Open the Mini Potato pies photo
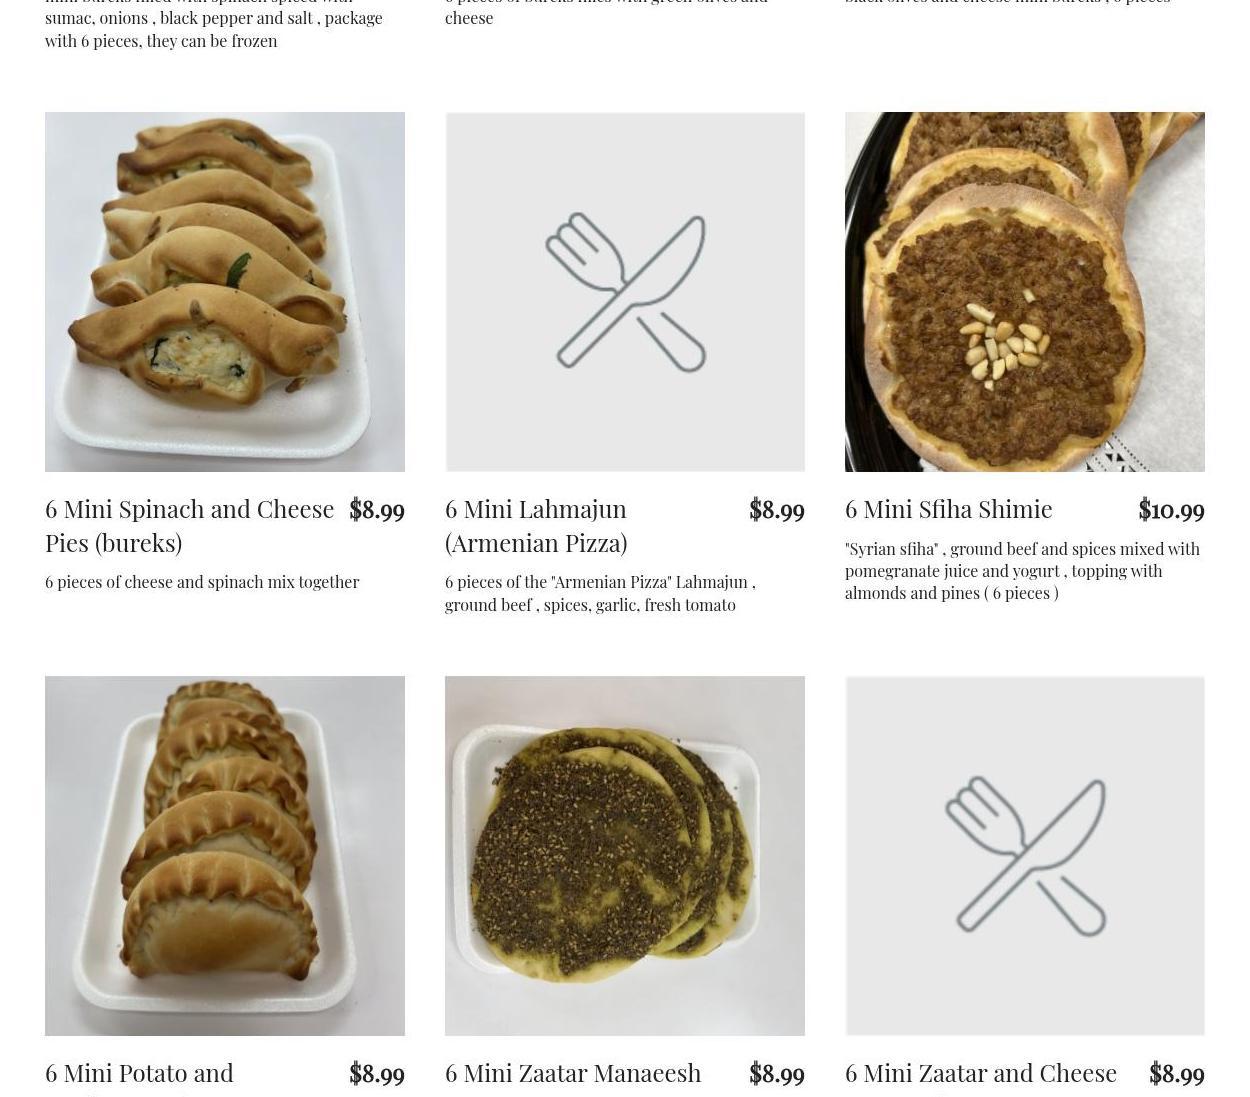 (x=225, y=856)
